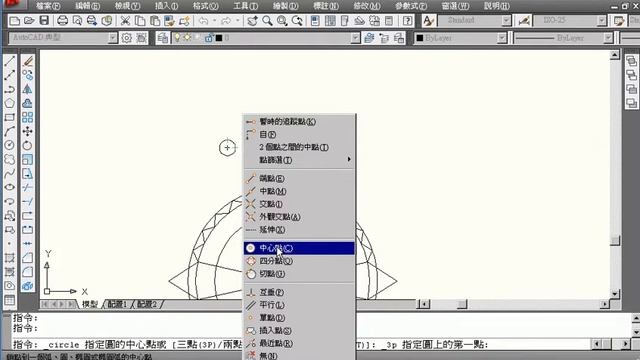Open the AutoCAD workspace dropdown
640x360 pixels.
coord(113,38)
